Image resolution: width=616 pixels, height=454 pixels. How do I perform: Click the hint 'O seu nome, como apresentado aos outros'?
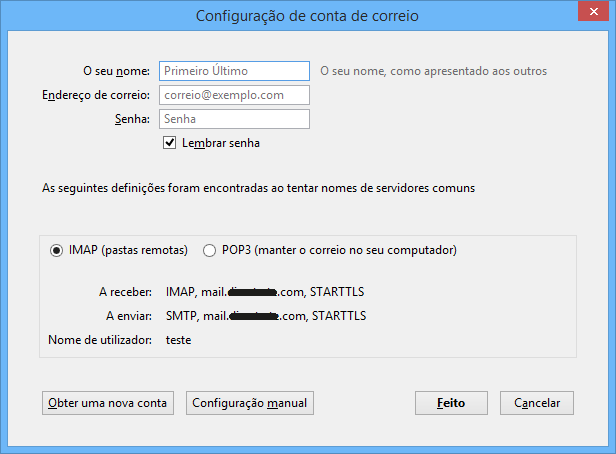(433, 71)
